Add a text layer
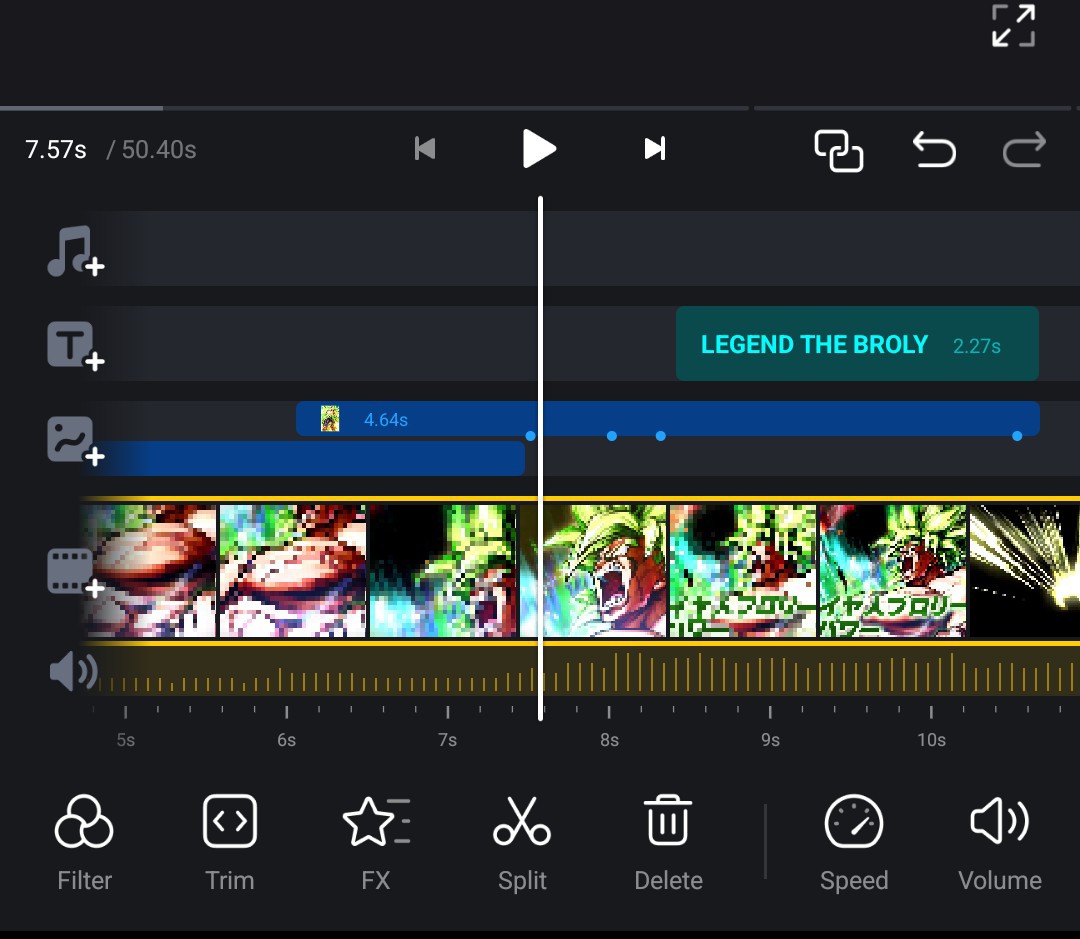Viewport: 1080px width, 939px height. (75, 346)
